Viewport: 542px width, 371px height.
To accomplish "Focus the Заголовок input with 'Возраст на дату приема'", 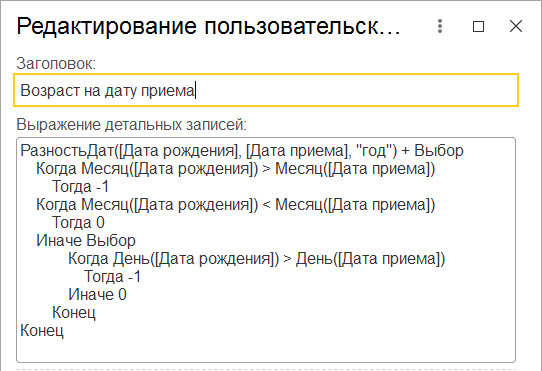I will pyautogui.click(x=266, y=90).
